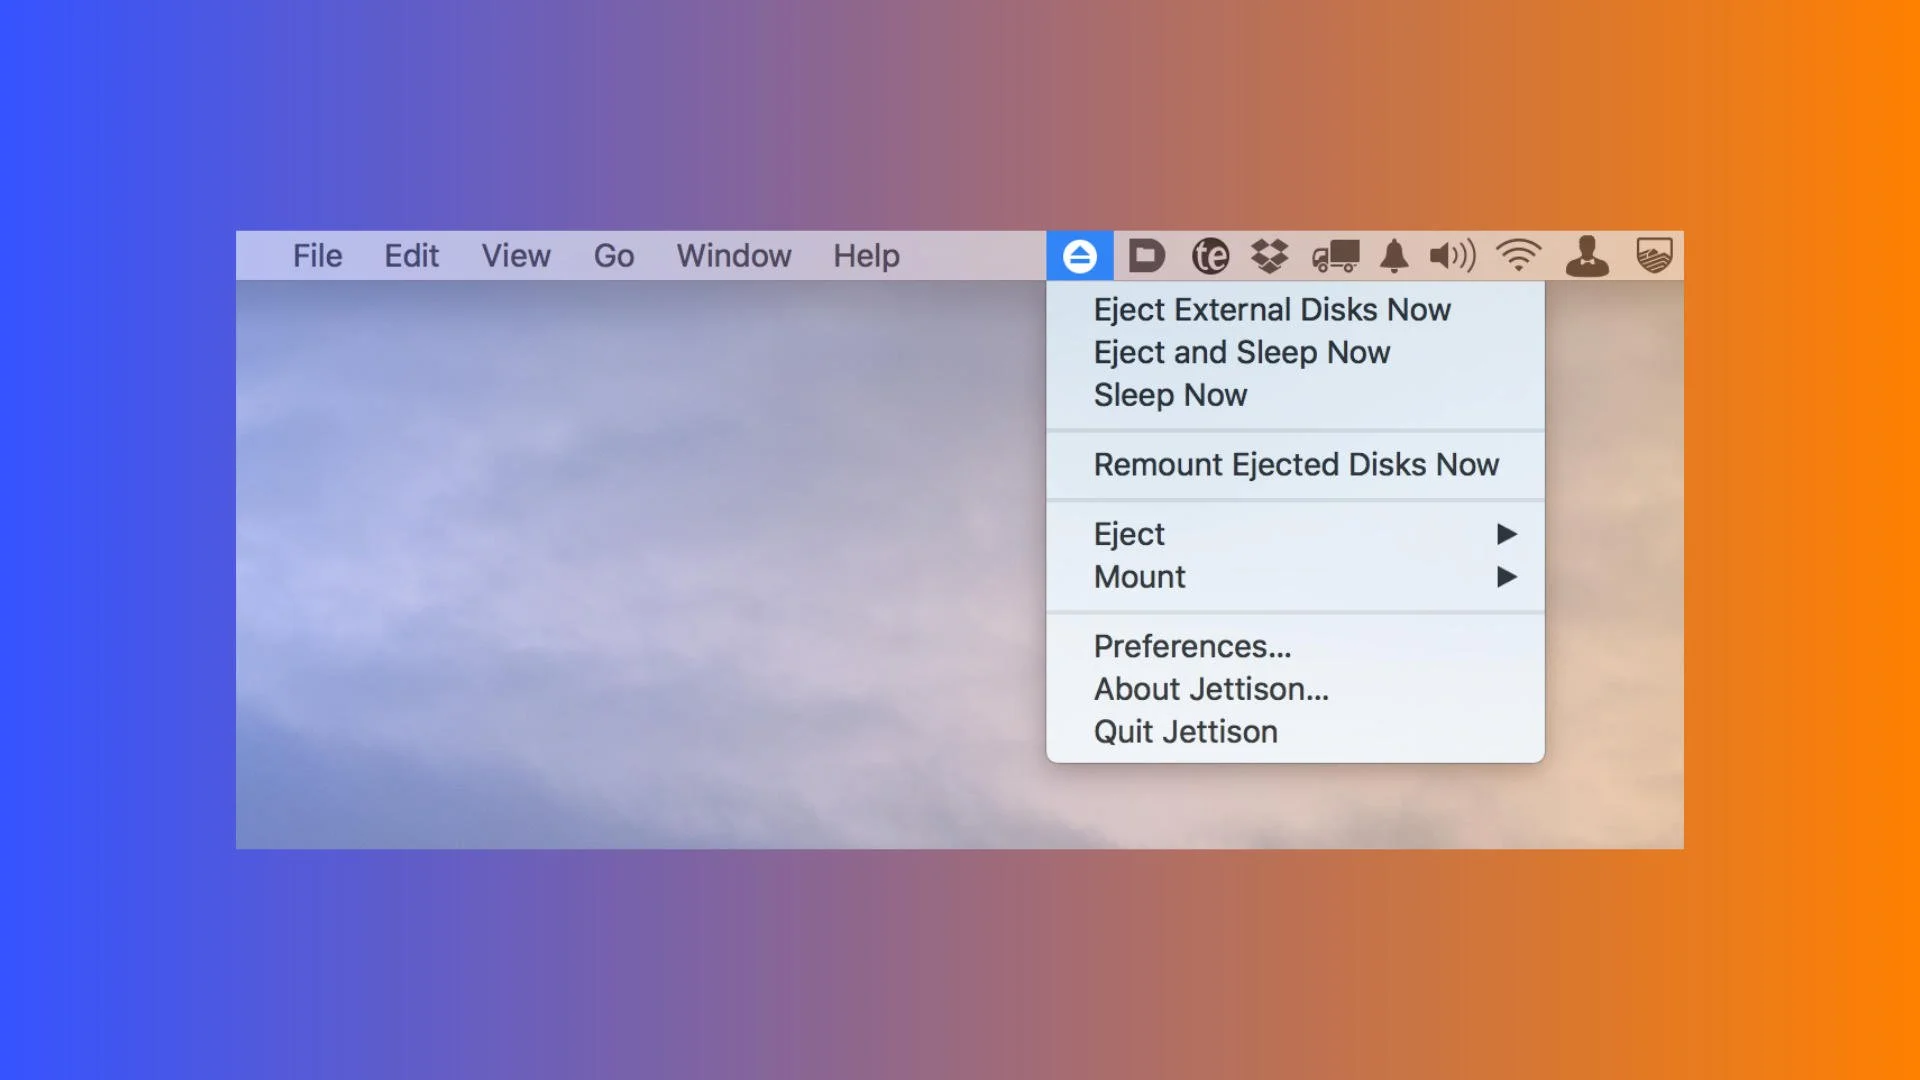Expand the Eject submenu arrow
The height and width of the screenshot is (1080, 1920).
[1506, 534]
